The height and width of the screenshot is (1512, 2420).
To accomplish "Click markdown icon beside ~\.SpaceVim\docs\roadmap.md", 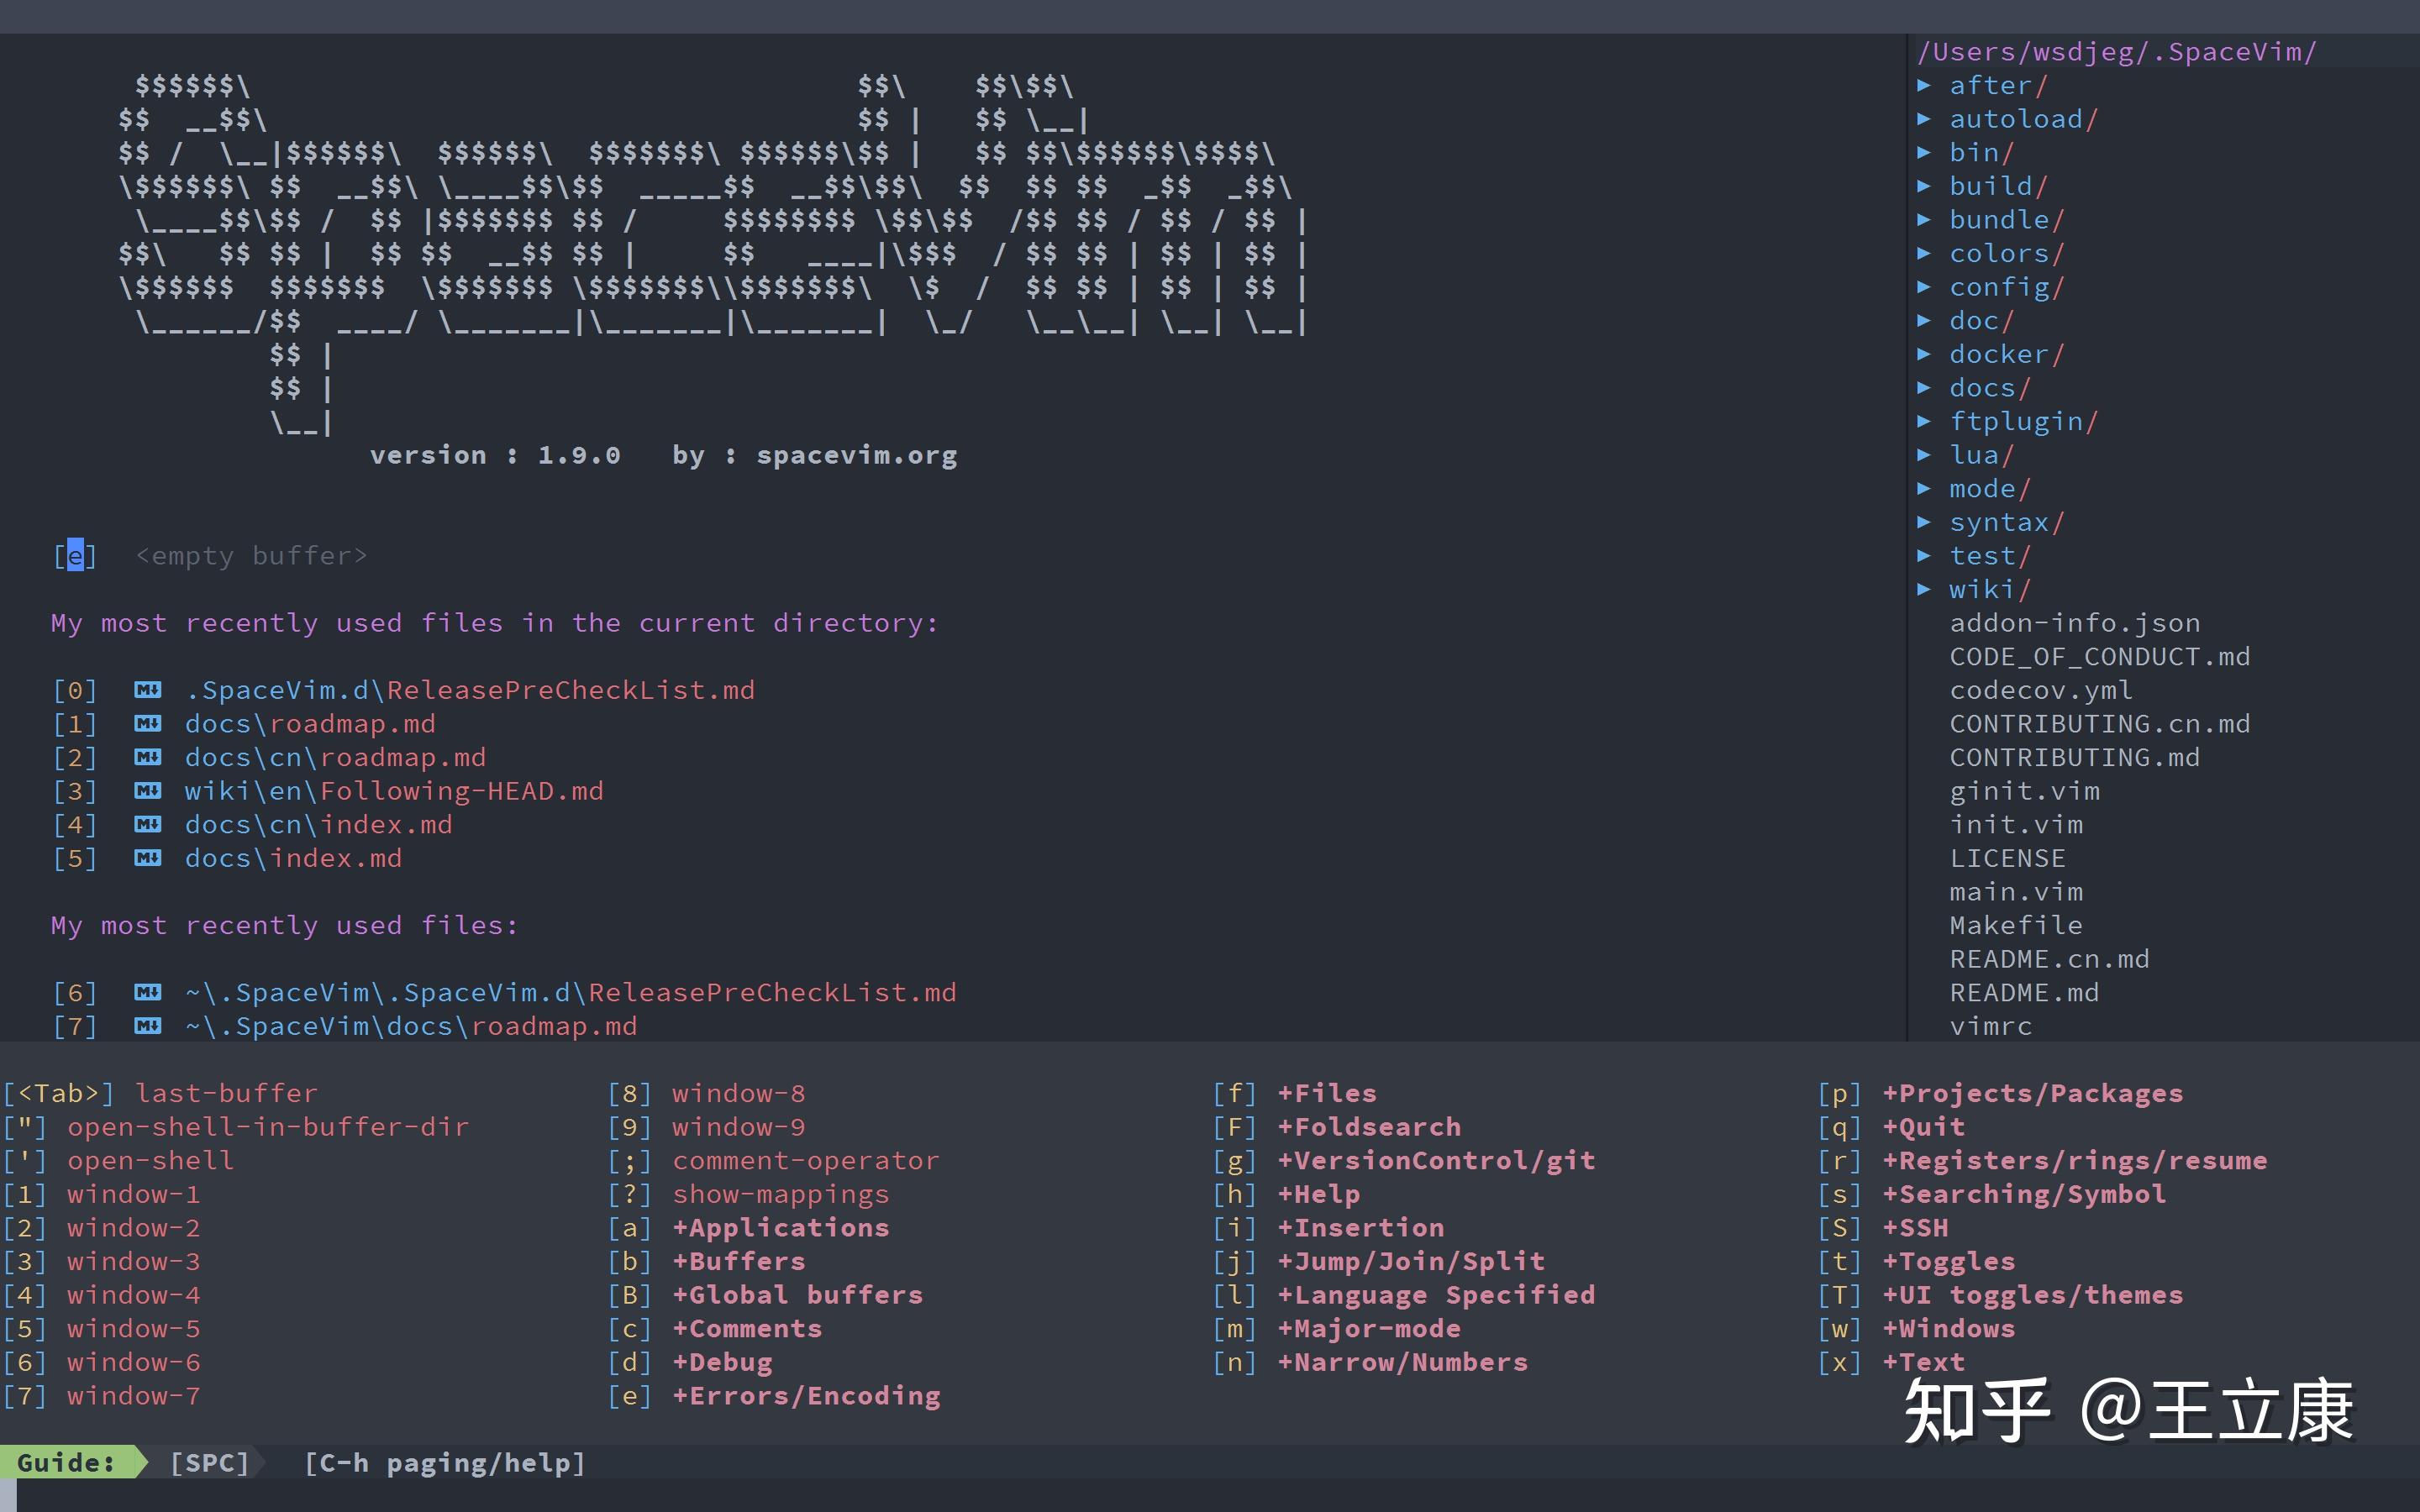I will 148,1026.
